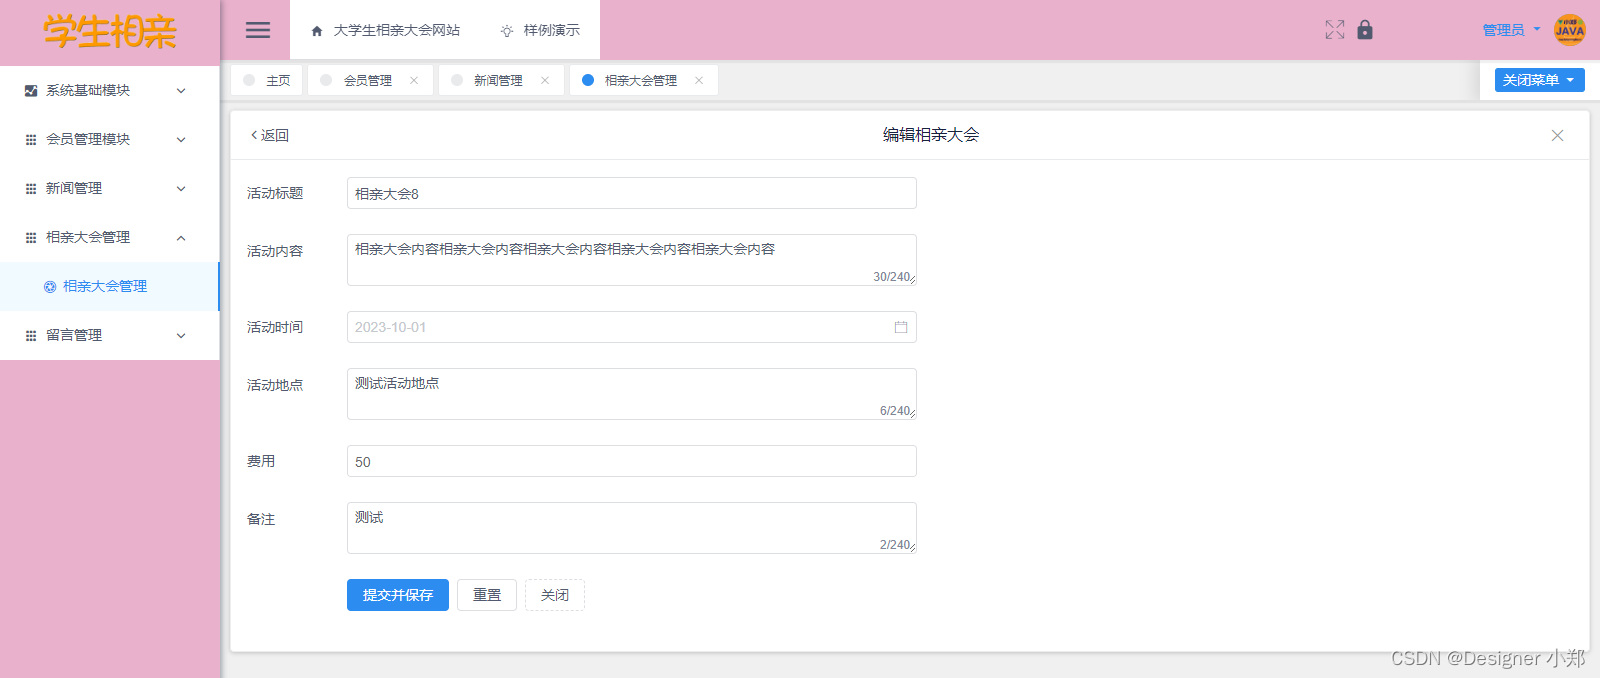Screen dimensions: 1600x678
Task: Toggle the hamburger sidebar menu icon
Action: point(258,30)
